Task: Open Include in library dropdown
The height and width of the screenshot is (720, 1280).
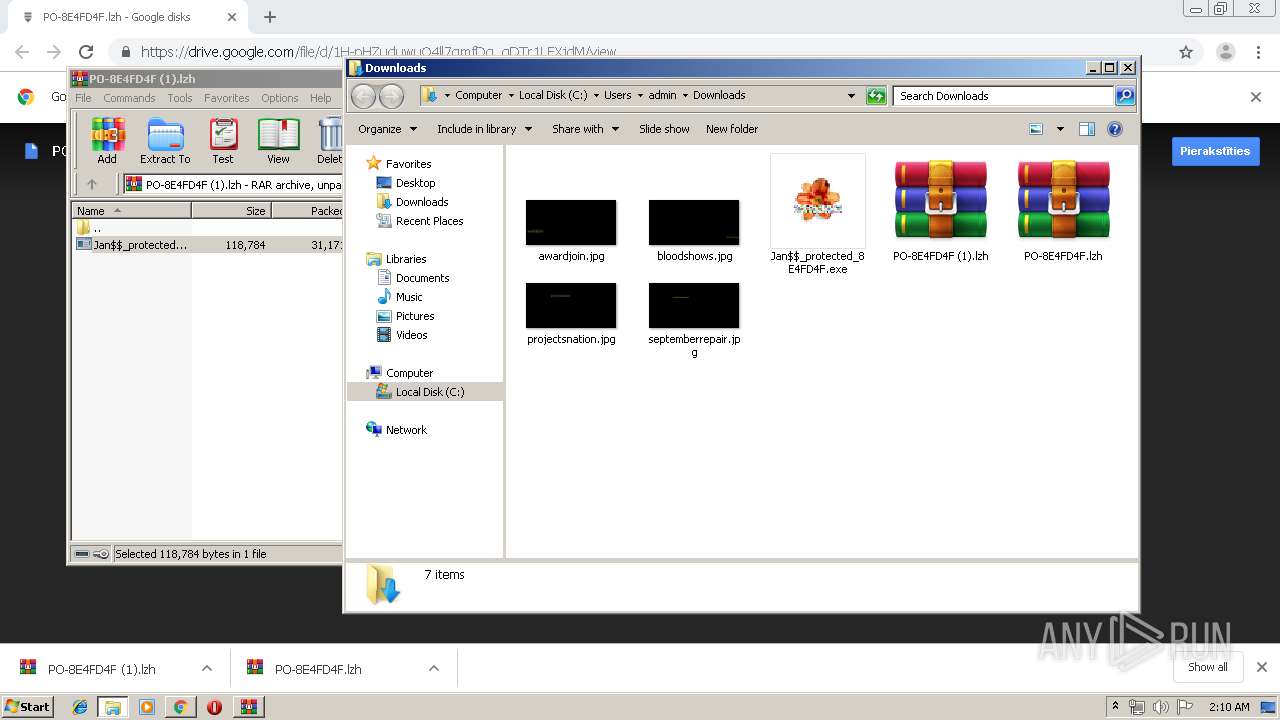Action: [484, 129]
